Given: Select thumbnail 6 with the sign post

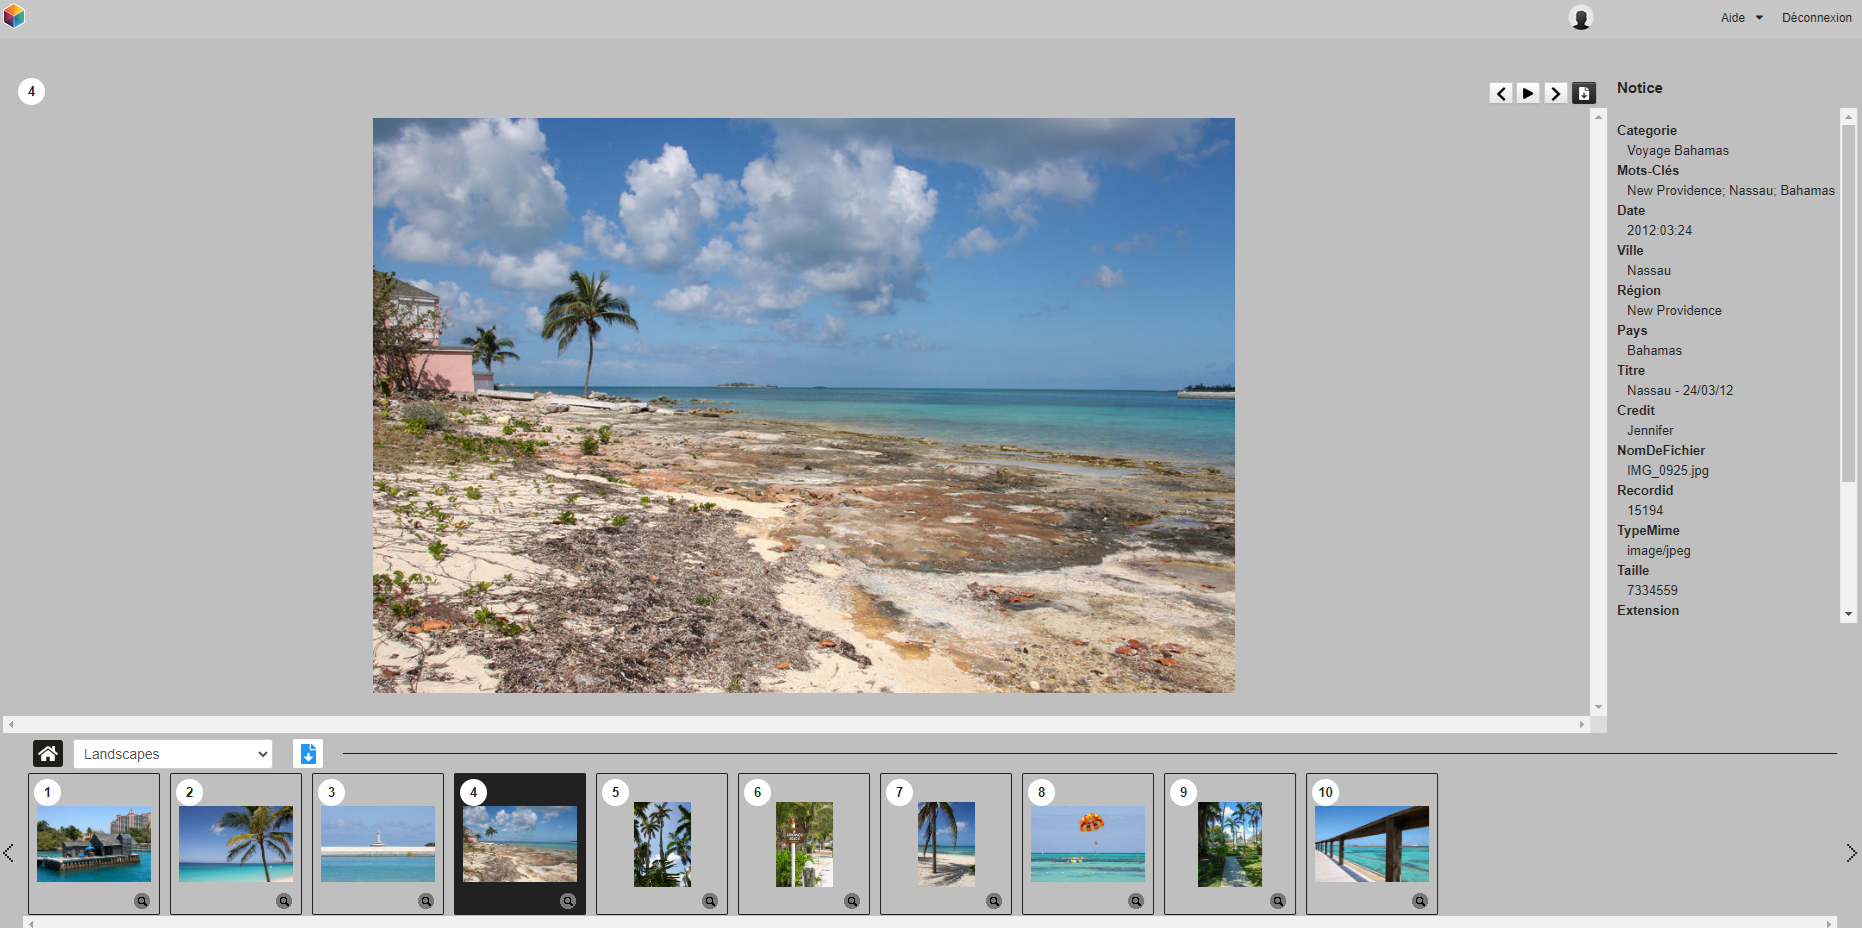Looking at the screenshot, I should [x=804, y=843].
